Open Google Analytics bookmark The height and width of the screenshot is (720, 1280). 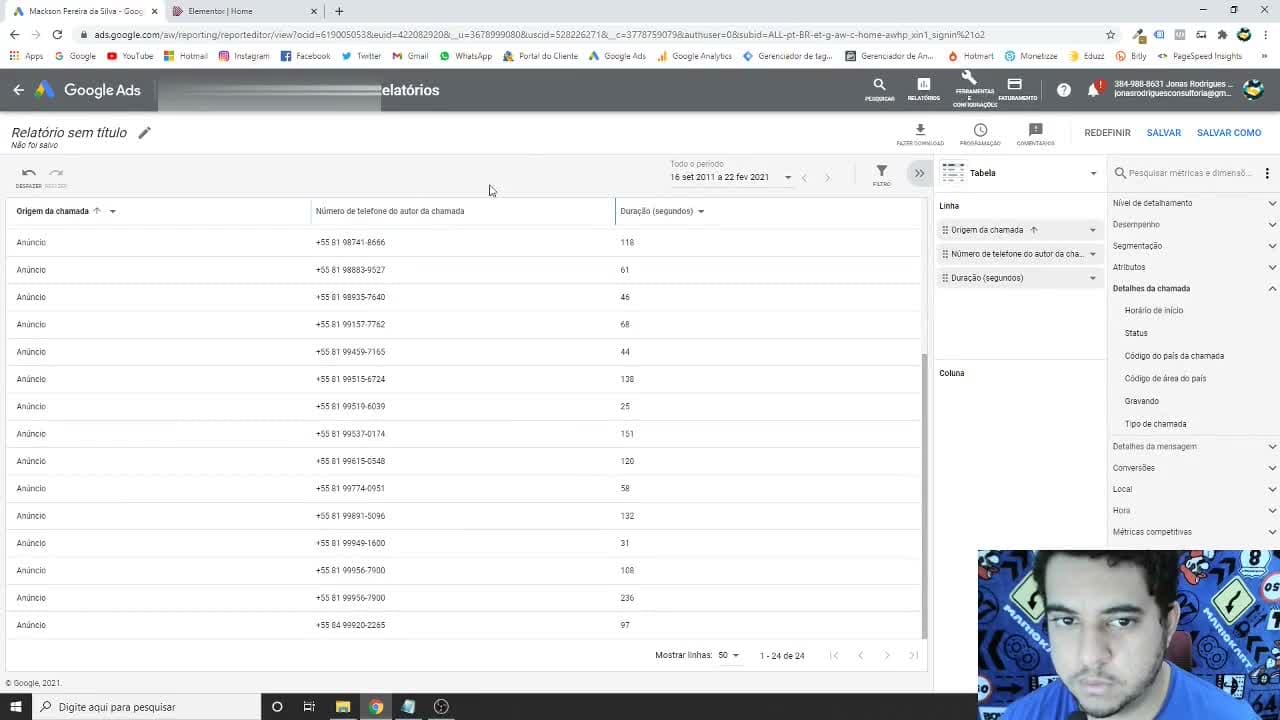pos(695,56)
